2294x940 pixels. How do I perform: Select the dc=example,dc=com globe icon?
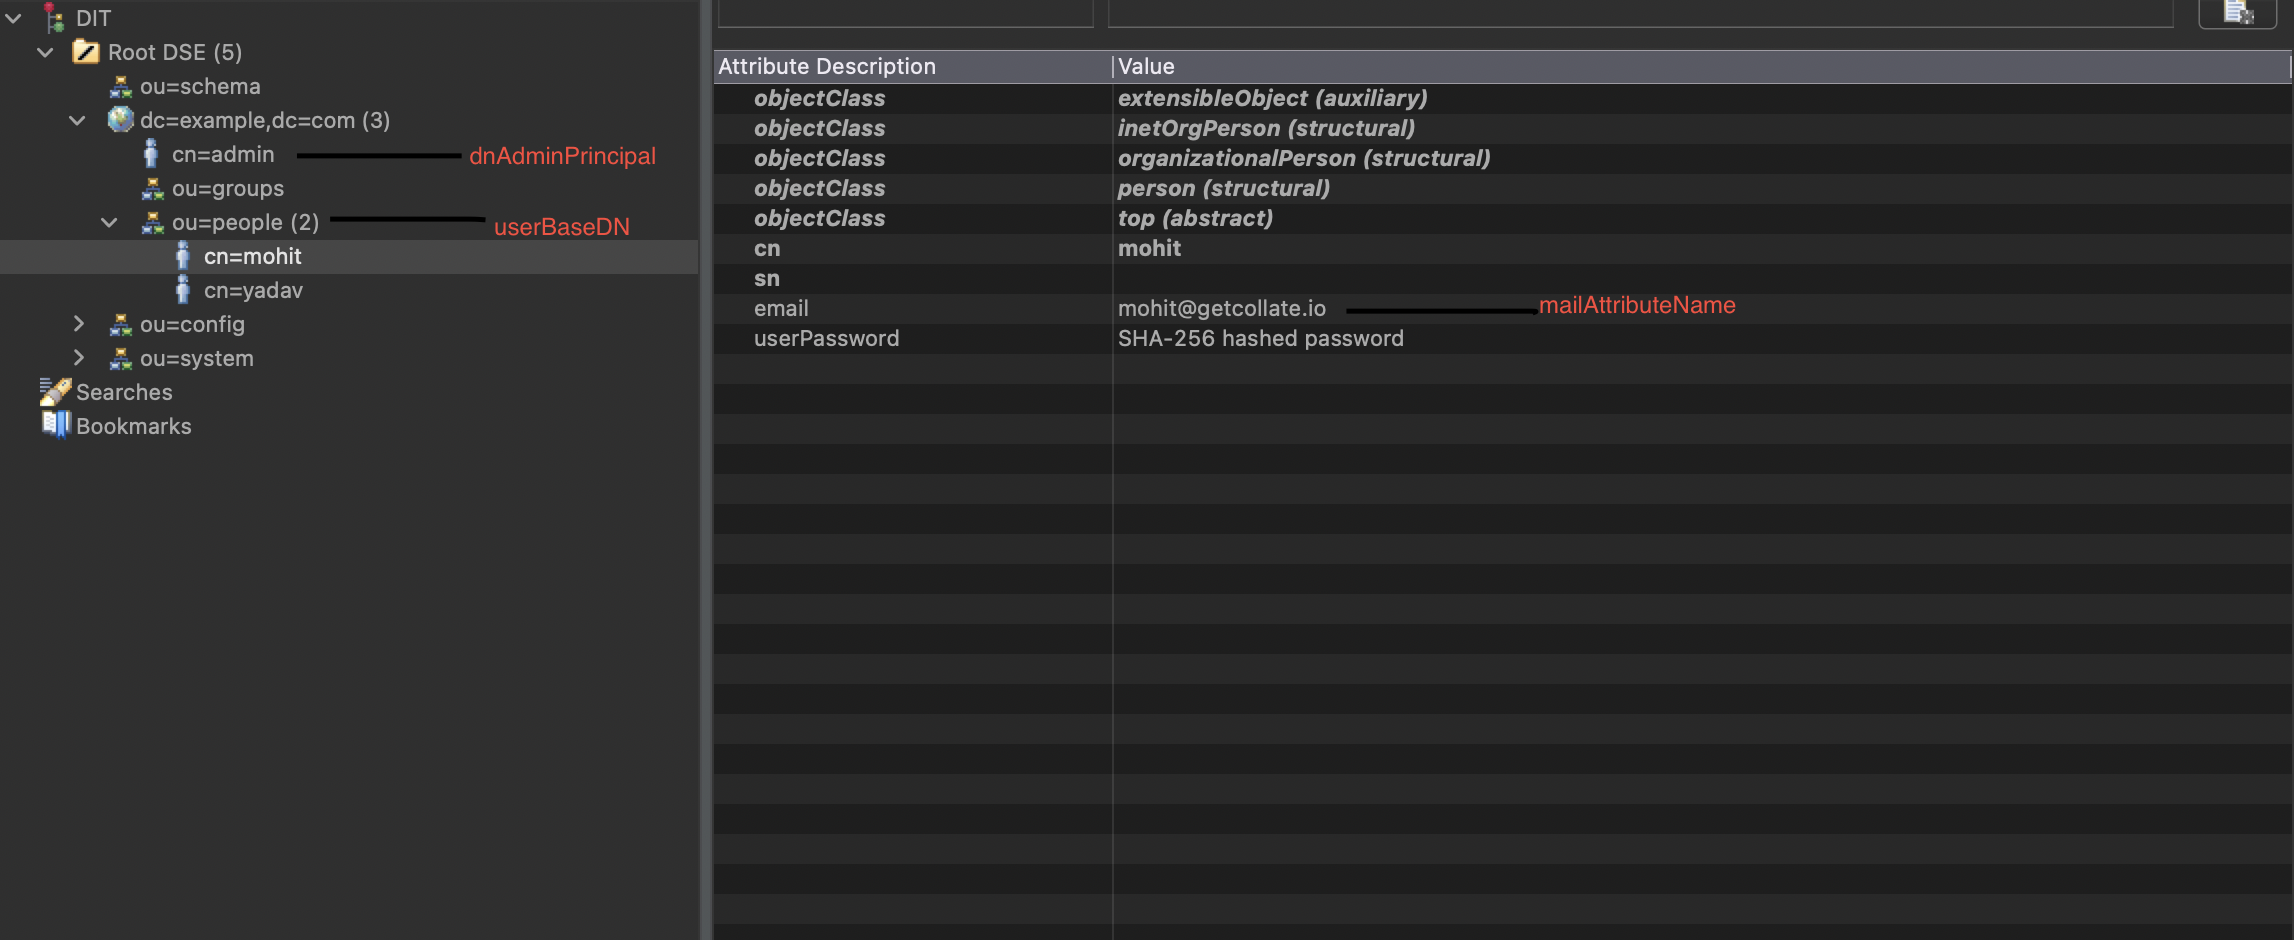pyautogui.click(x=120, y=120)
